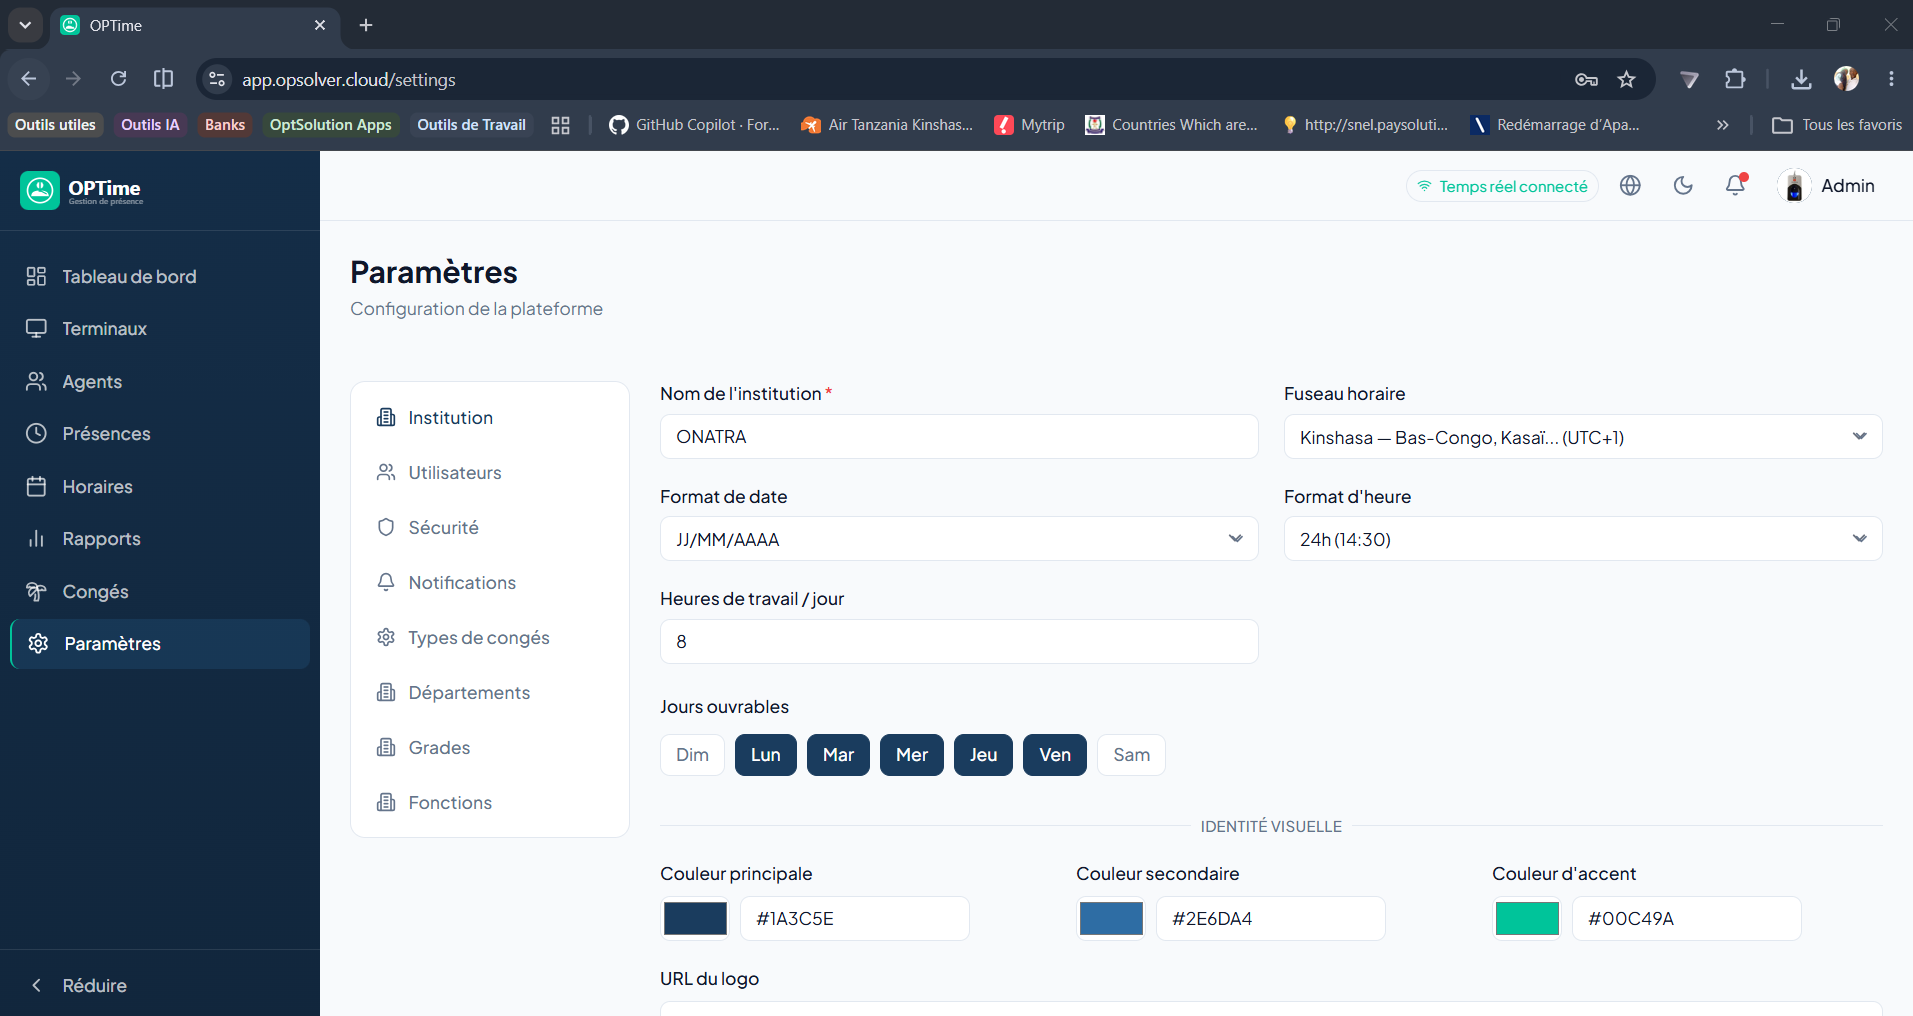The width and height of the screenshot is (1913, 1016).
Task: Click the Congés sidebar item
Action: click(160, 591)
